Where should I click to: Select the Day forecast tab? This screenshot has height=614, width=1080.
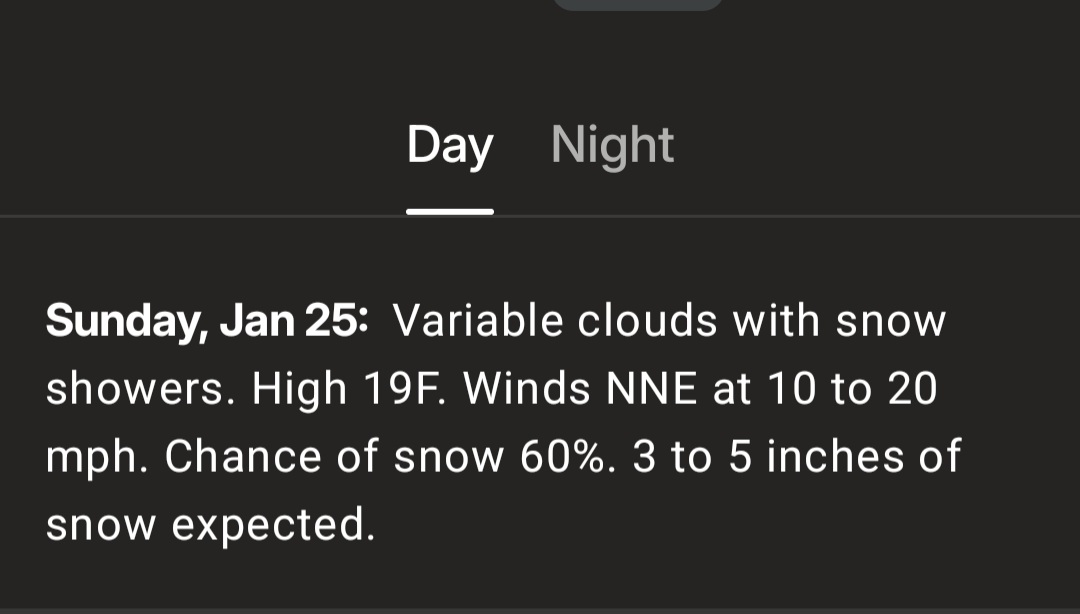pyautogui.click(x=449, y=145)
